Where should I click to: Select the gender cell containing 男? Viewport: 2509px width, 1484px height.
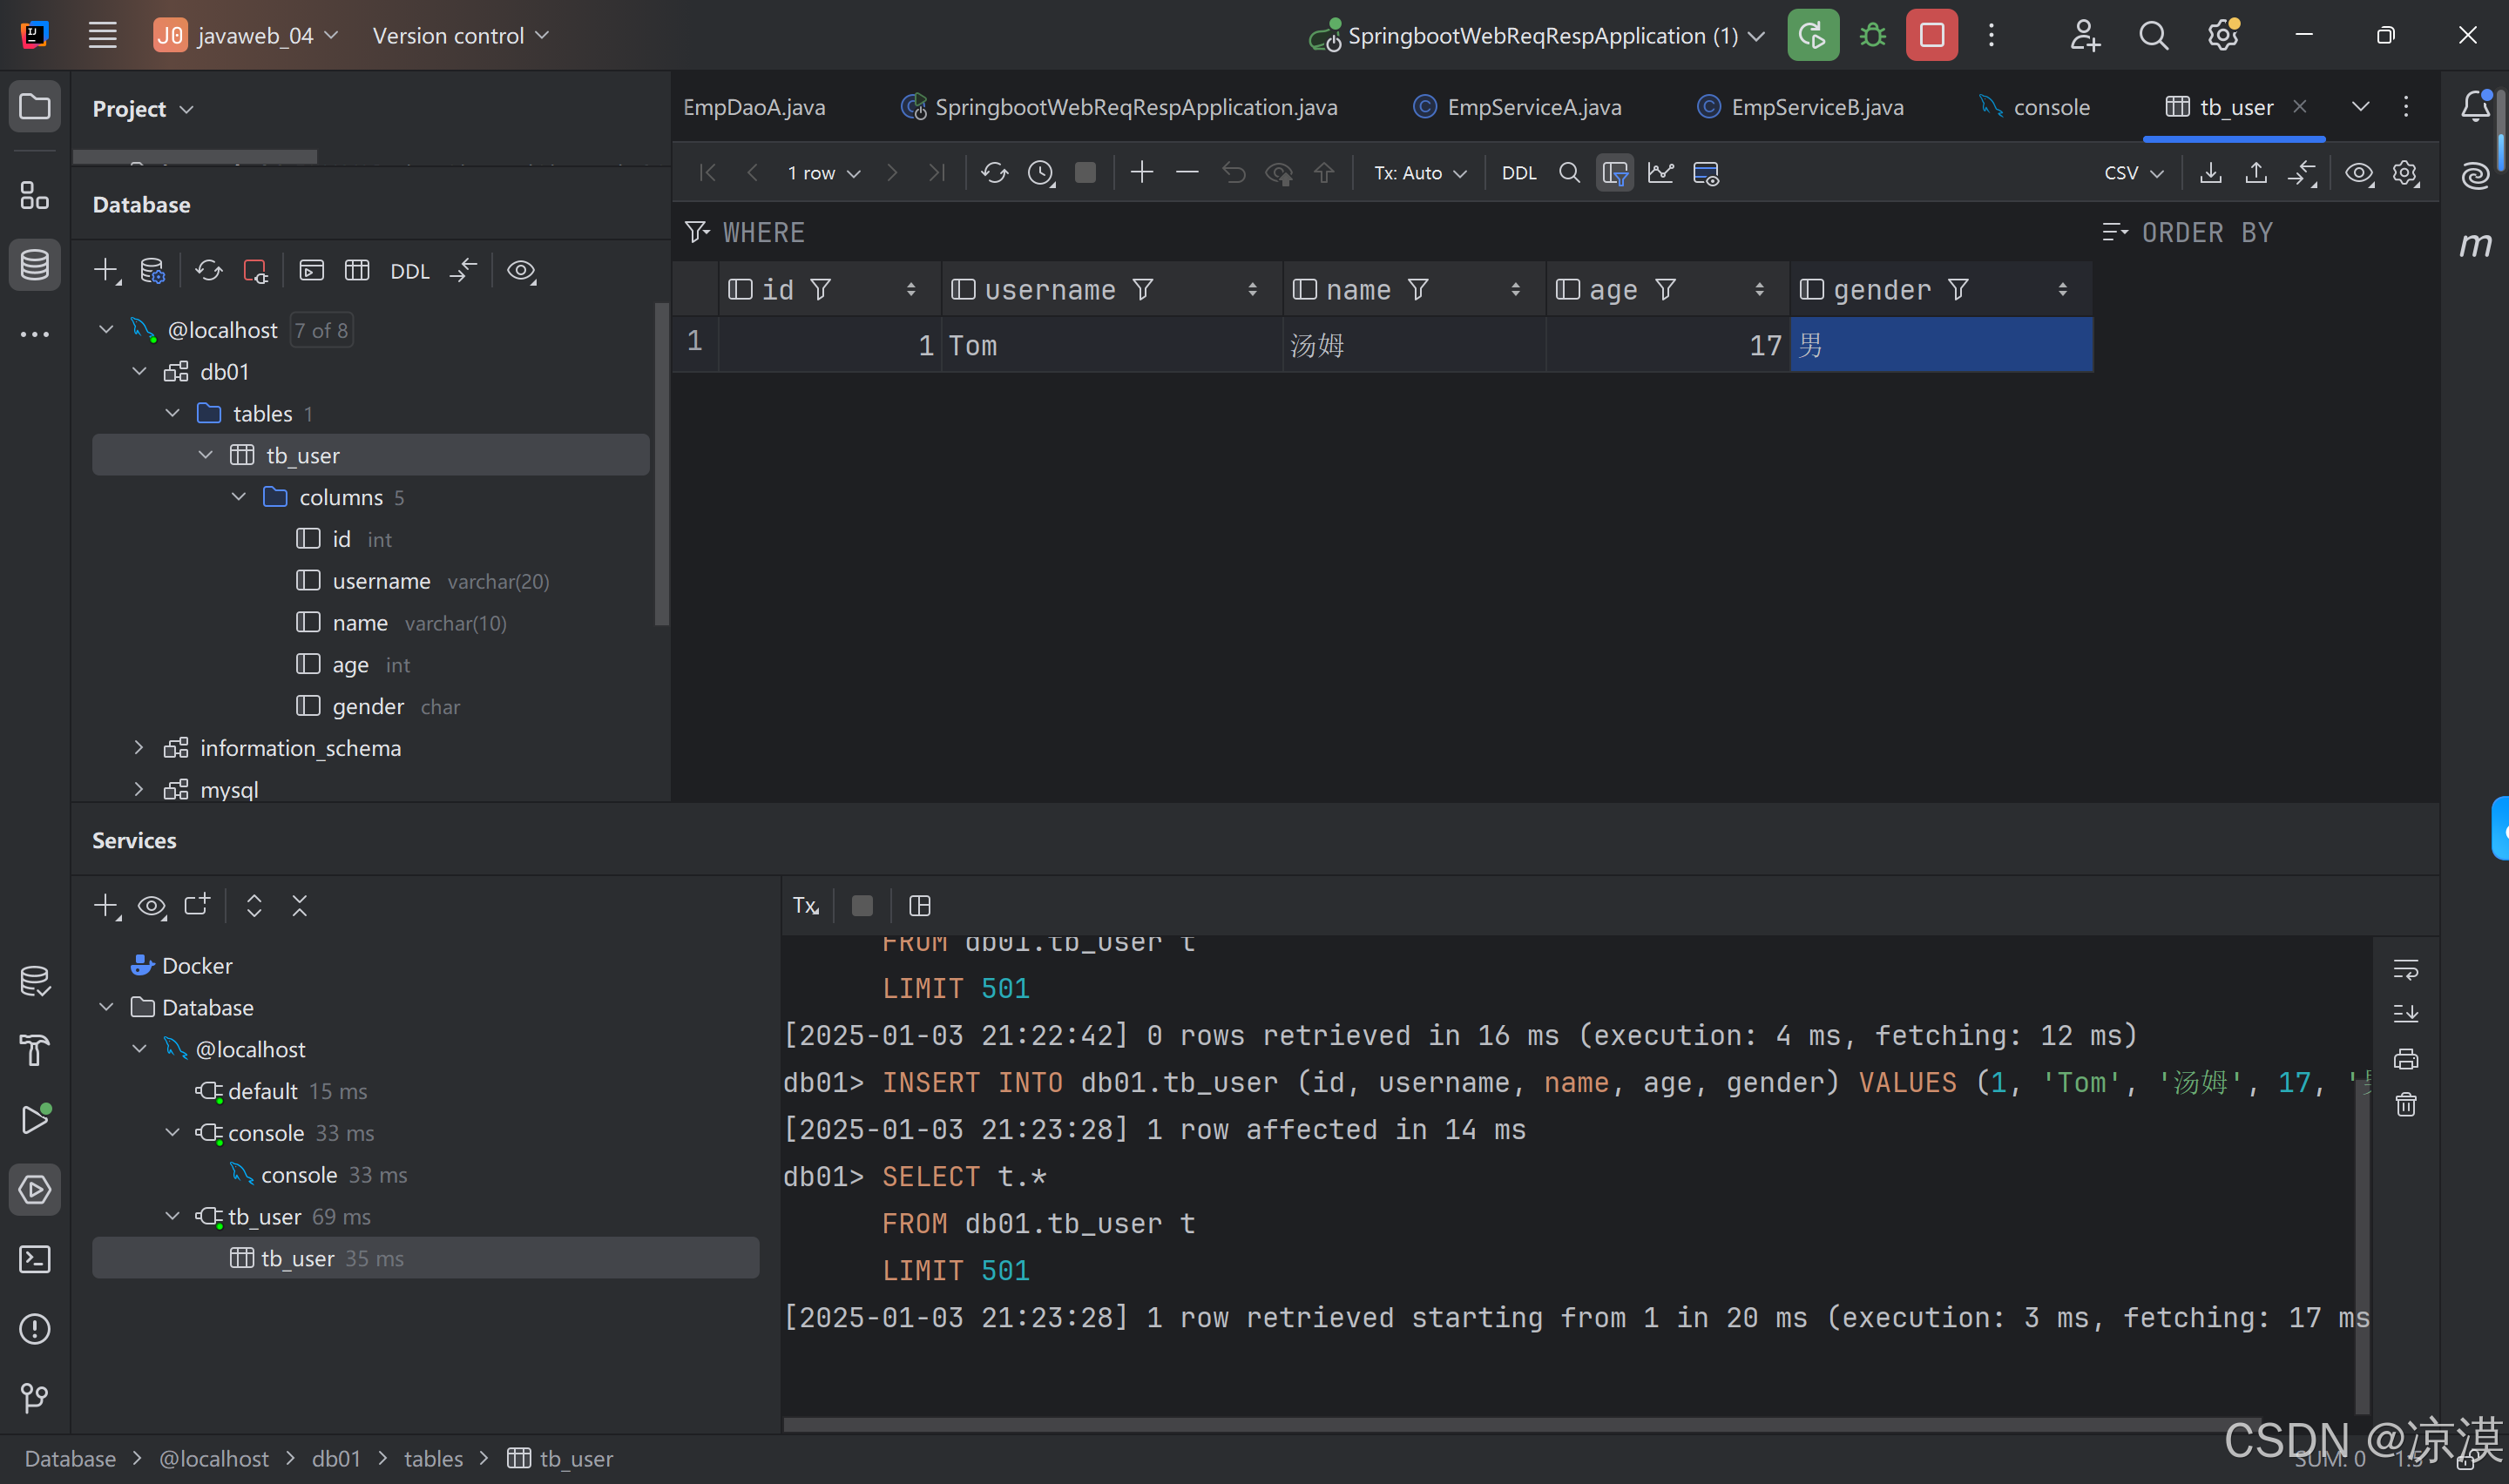[1938, 345]
